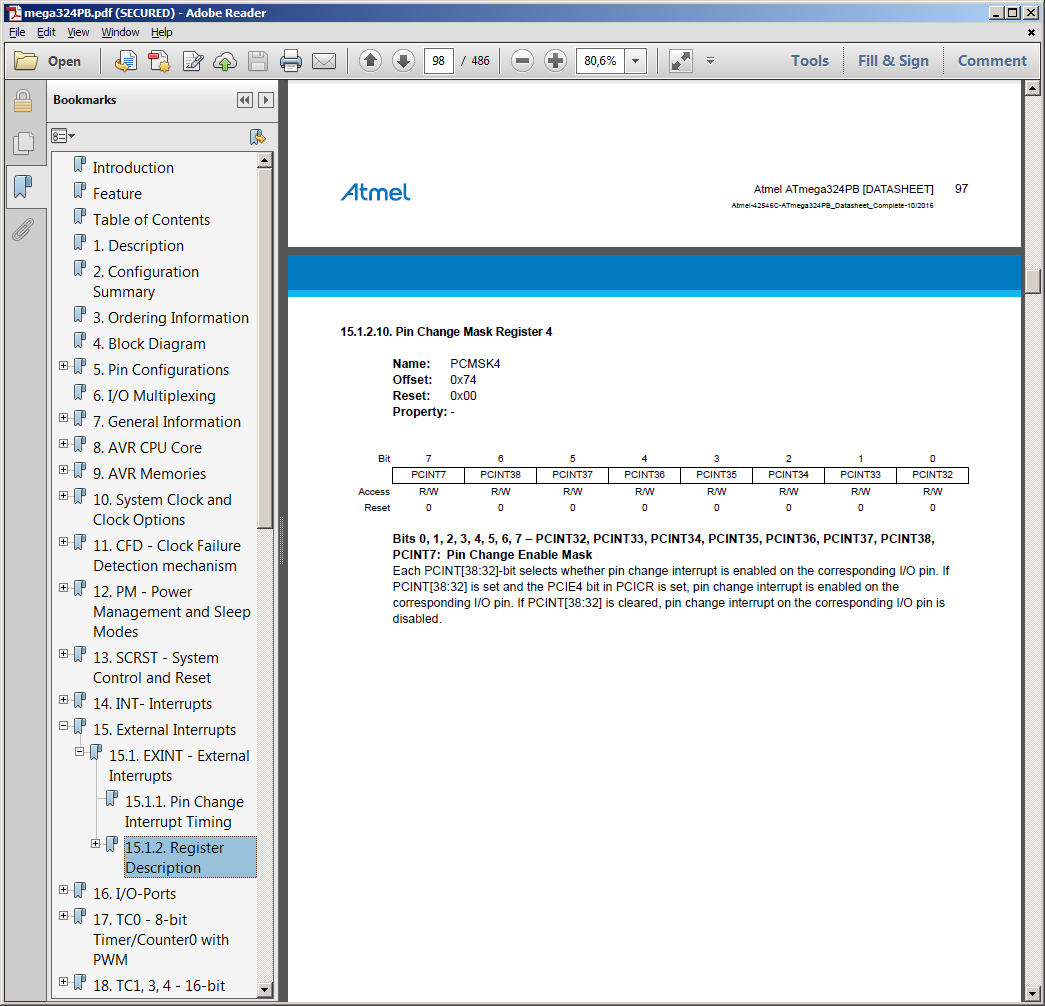Screen dimensions: 1045x1006
Task: Select the 4. Block Diagram bookmark
Action: click(149, 343)
